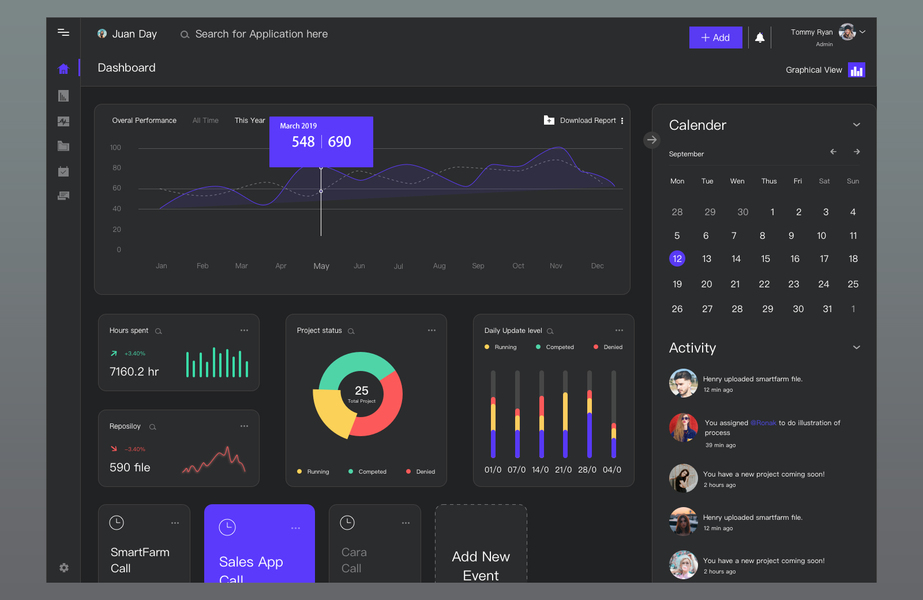Search within Hours spent card

[158, 332]
